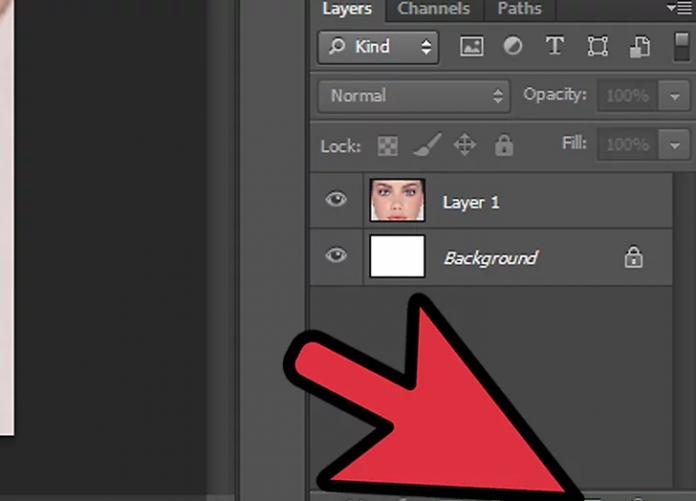Filter for adjustment layers icon
The width and height of the screenshot is (696, 501).
511,47
